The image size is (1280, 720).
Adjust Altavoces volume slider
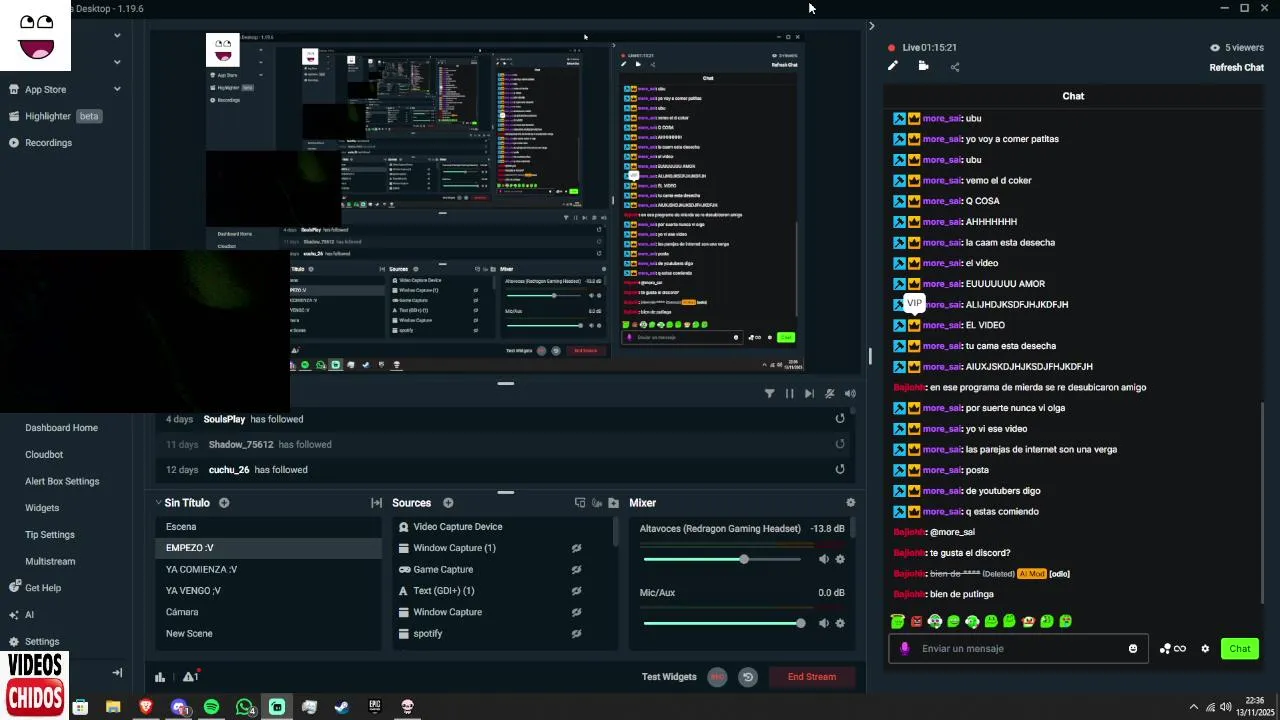tap(722, 559)
